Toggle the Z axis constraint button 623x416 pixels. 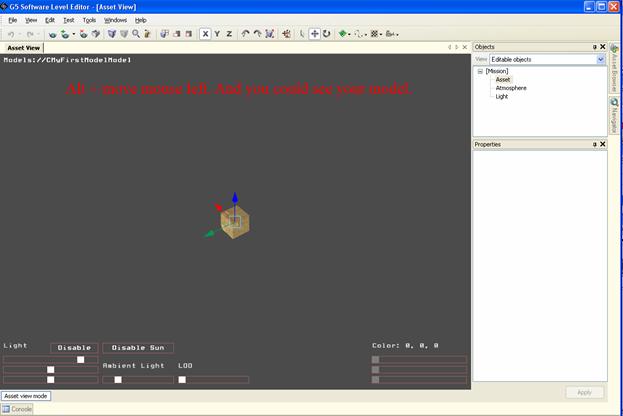pos(229,33)
